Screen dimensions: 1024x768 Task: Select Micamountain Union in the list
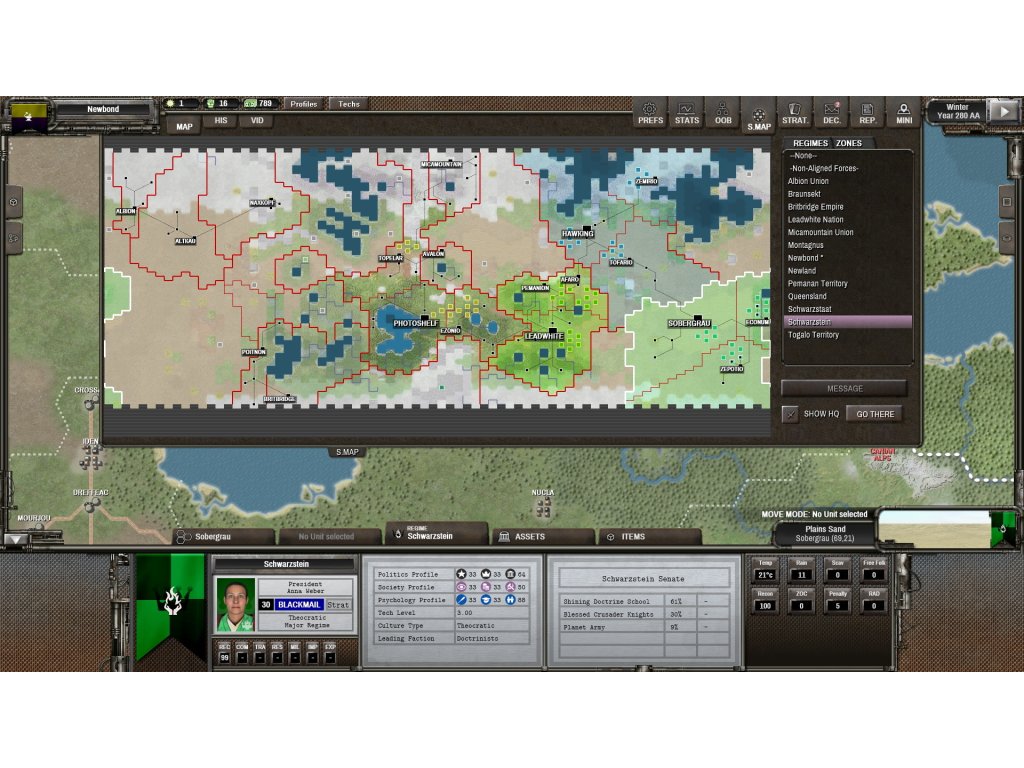[847, 232]
